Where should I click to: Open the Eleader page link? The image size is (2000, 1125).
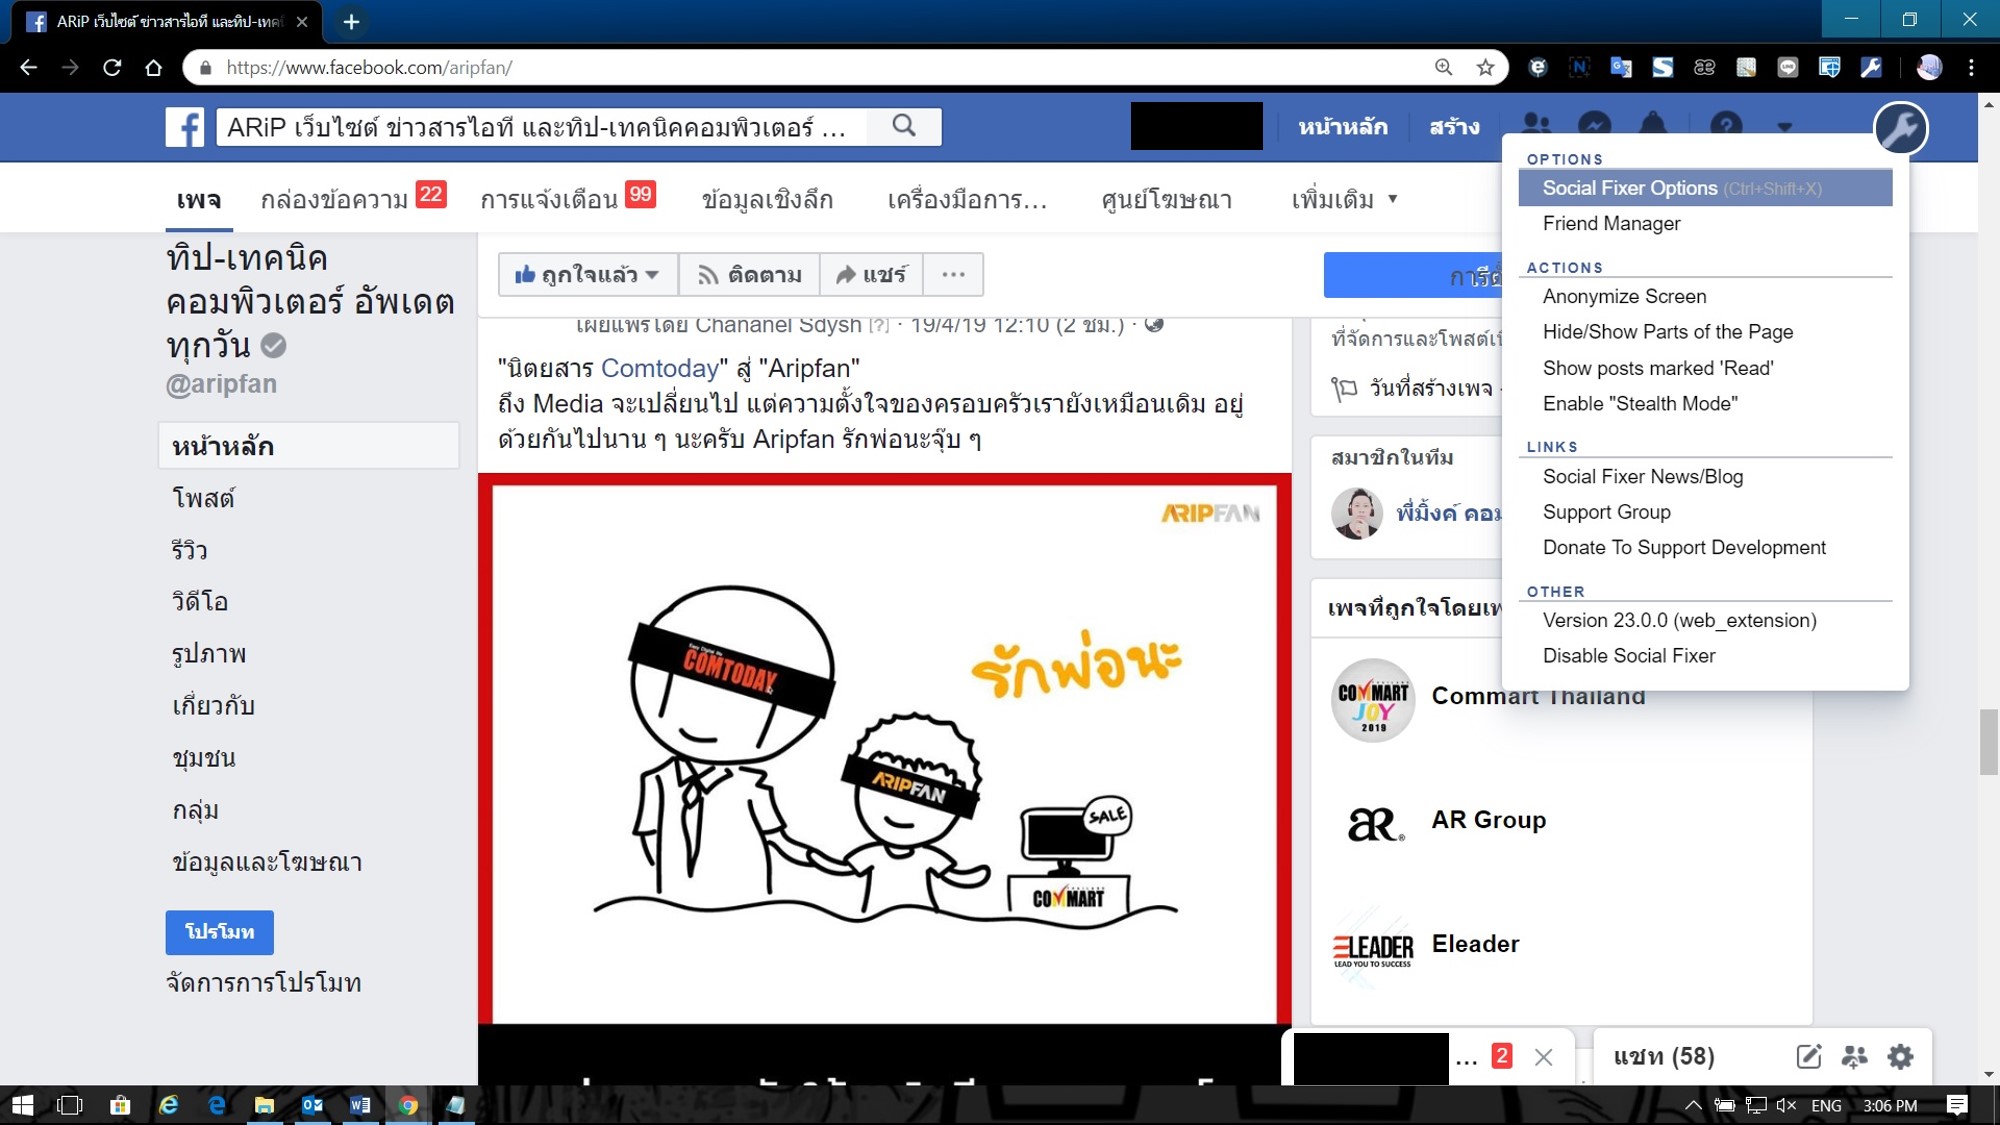1475,944
